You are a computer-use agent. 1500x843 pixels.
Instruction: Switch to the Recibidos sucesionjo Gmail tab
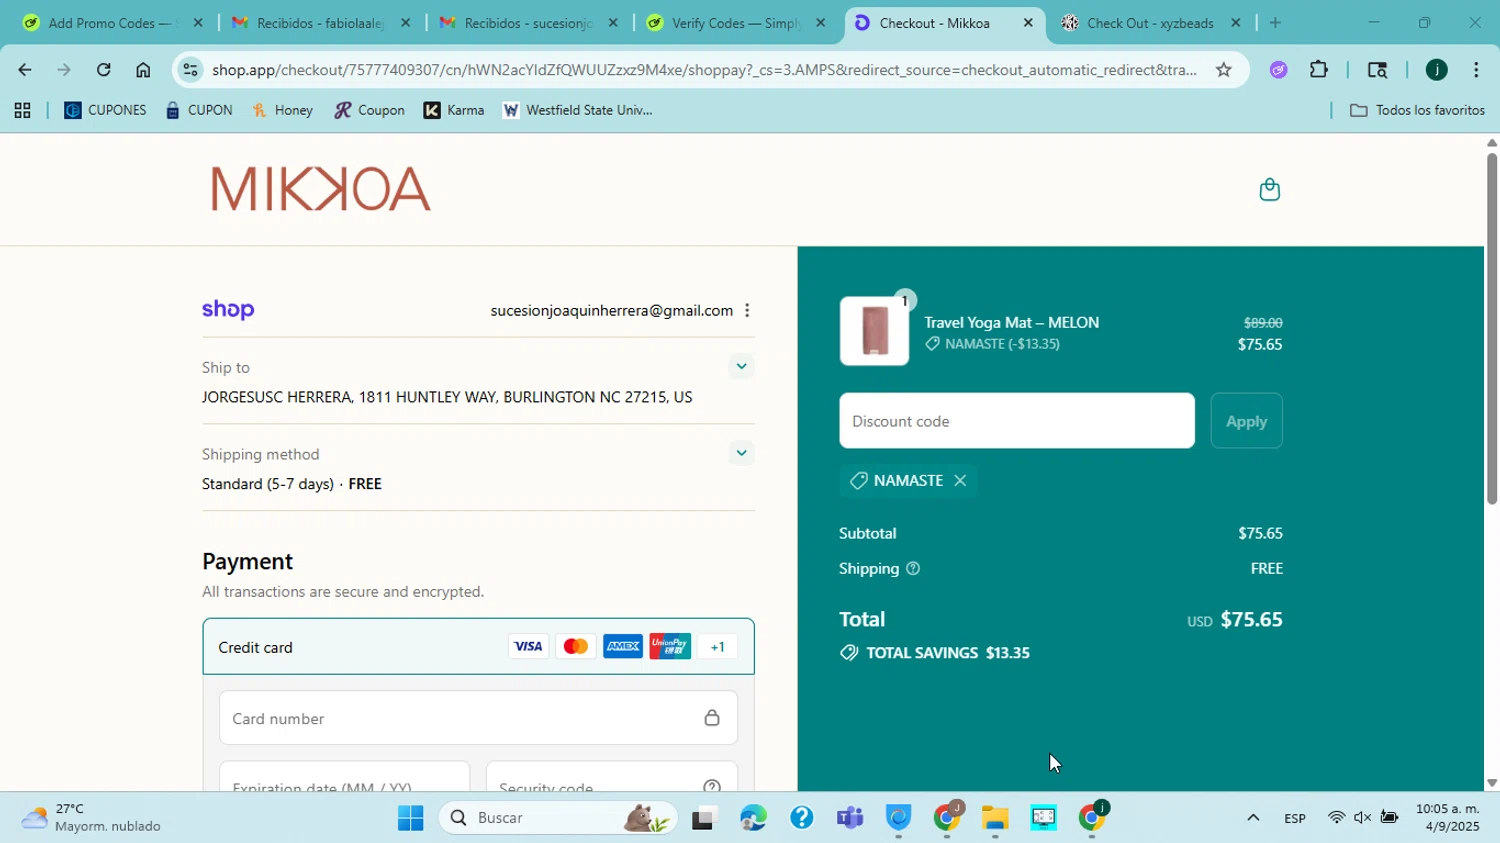tap(526, 23)
